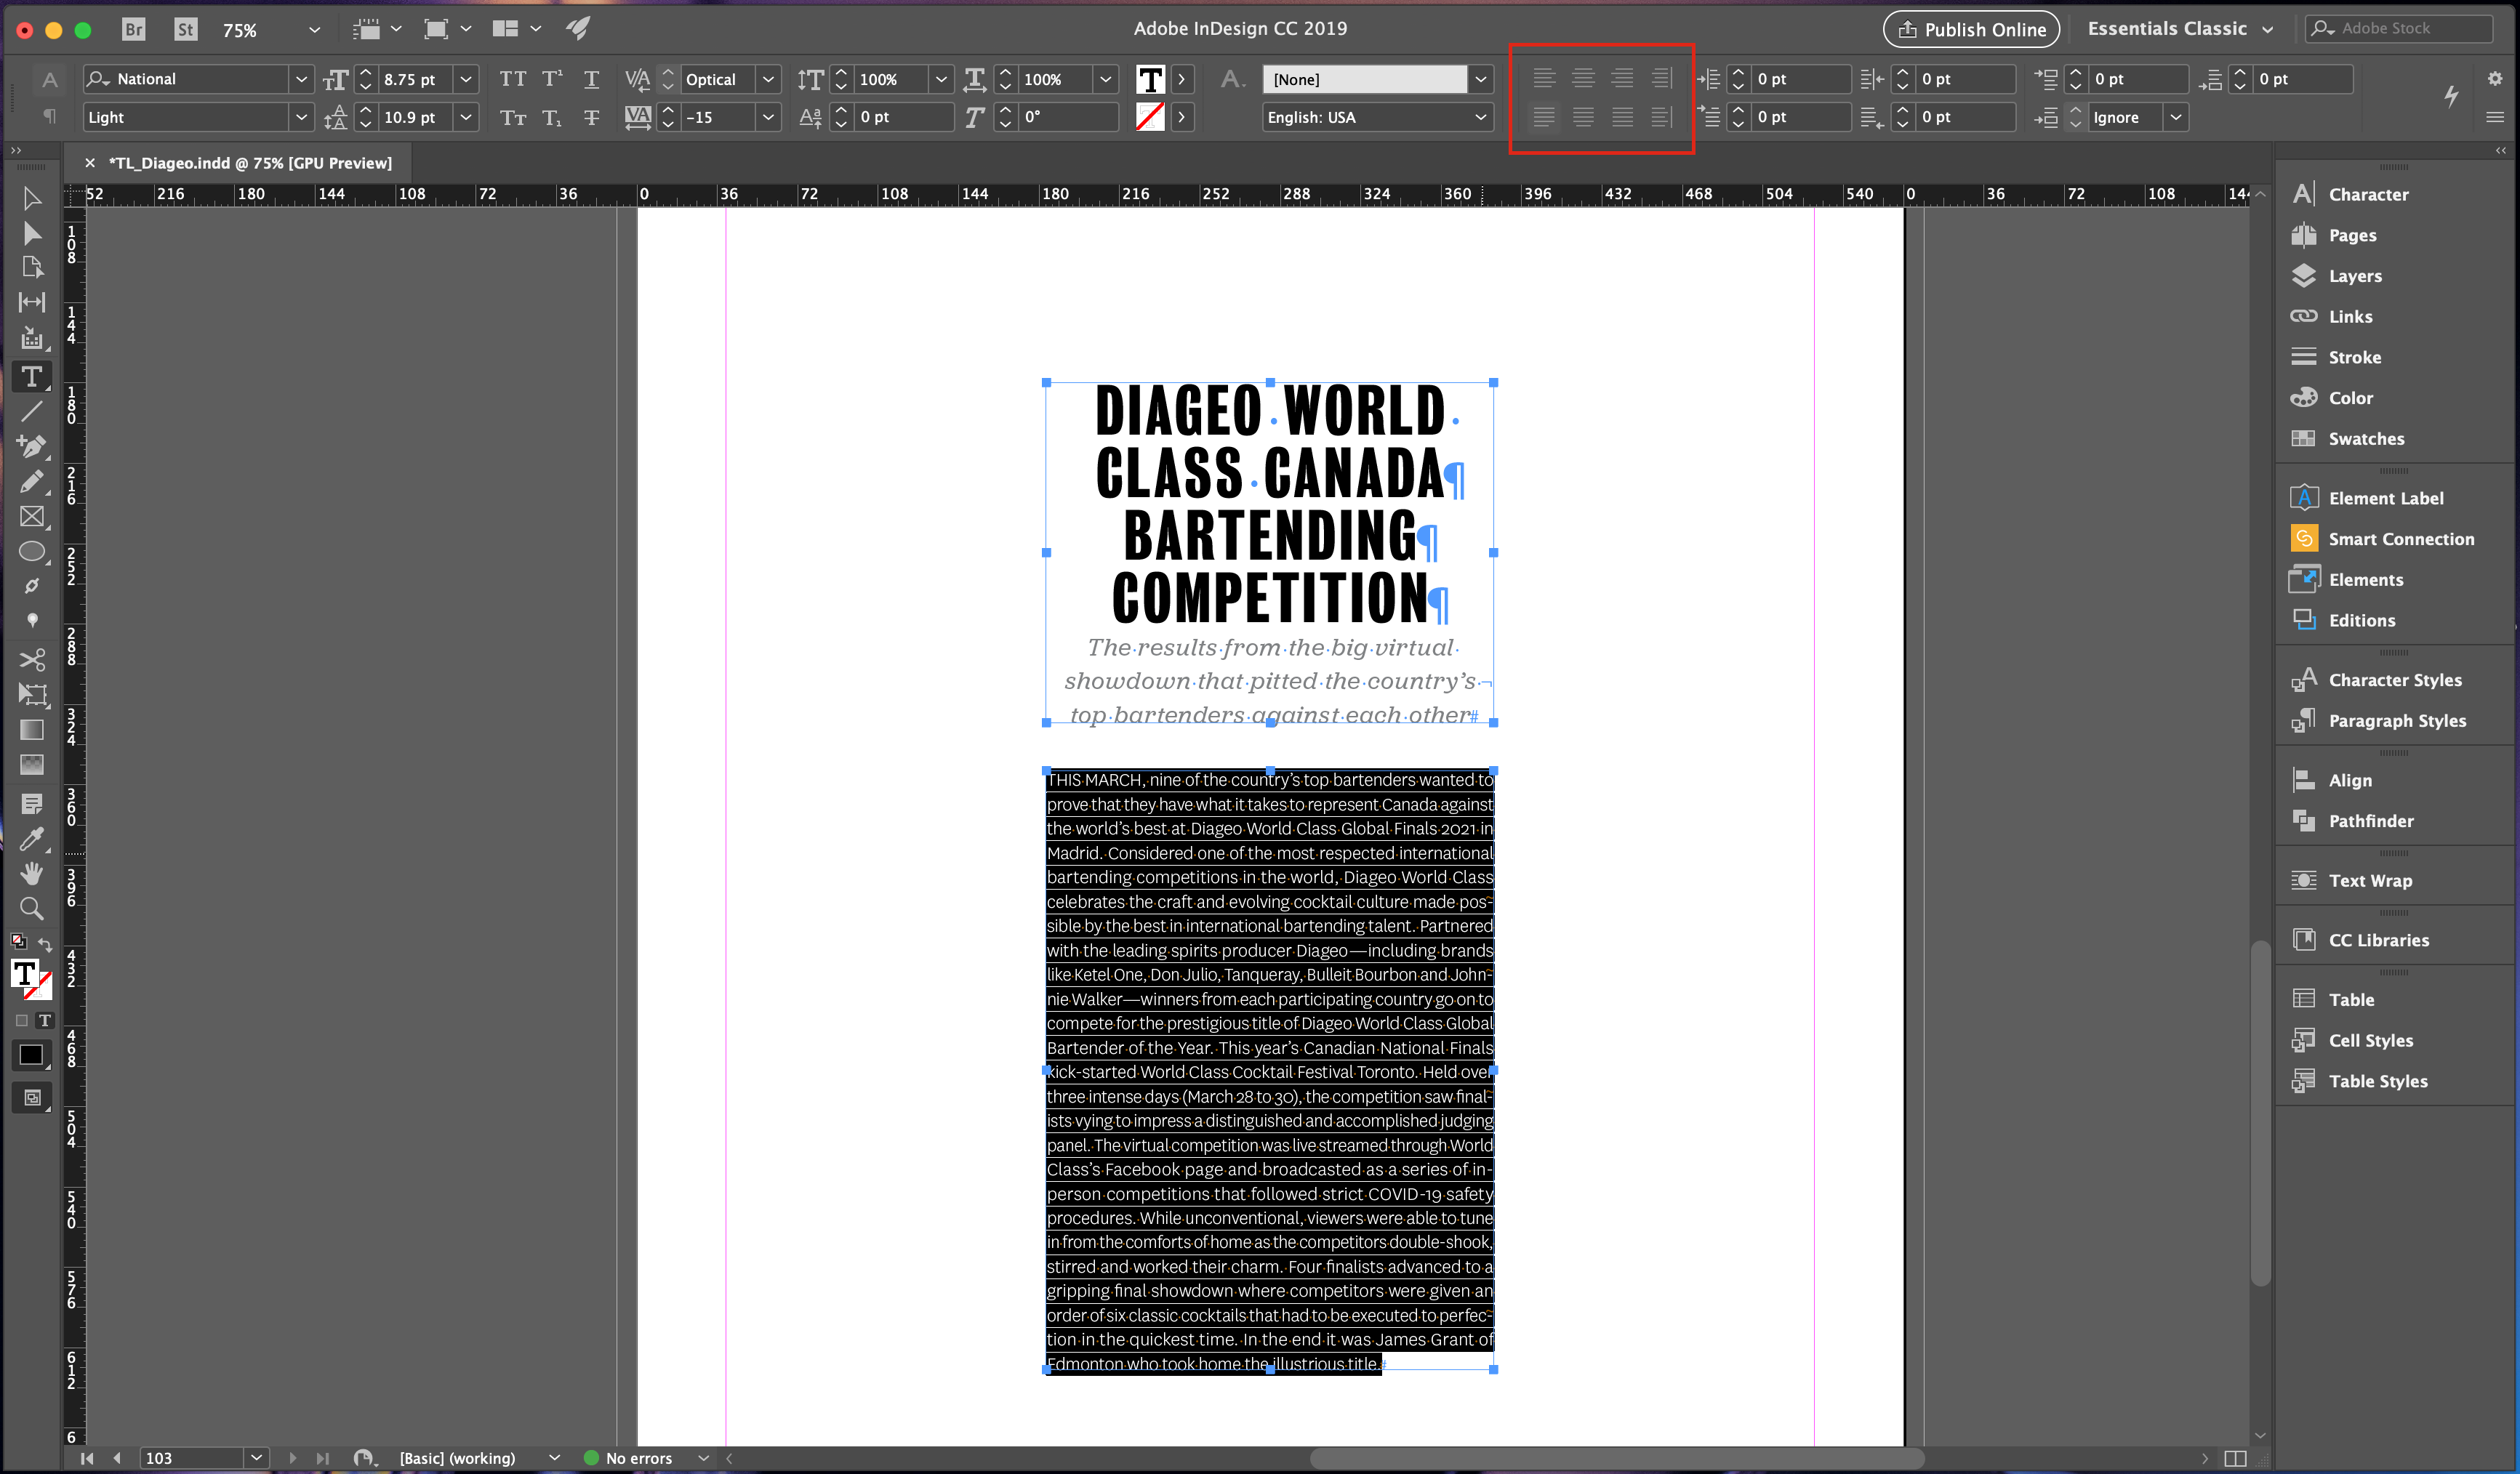
Task: Activate the Hand tool
Action: [x=31, y=874]
